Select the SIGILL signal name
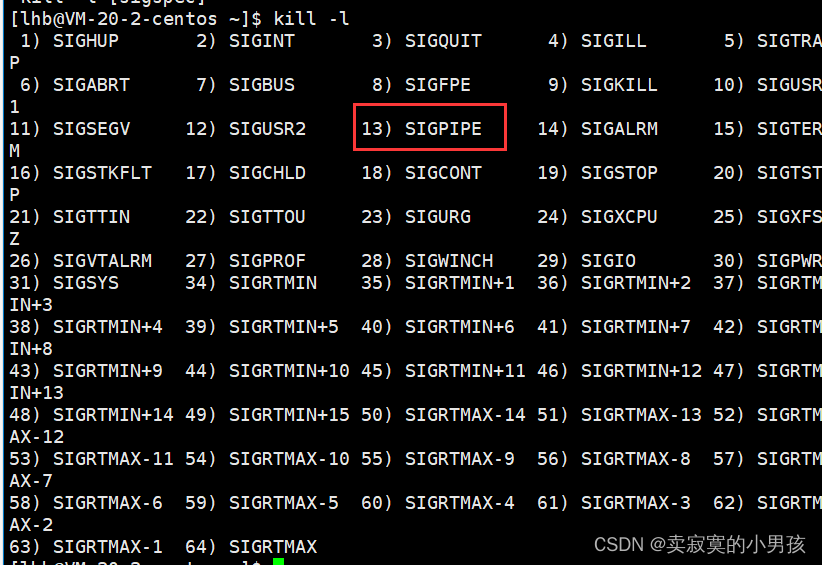Image resolution: width=822 pixels, height=565 pixels. (x=614, y=41)
